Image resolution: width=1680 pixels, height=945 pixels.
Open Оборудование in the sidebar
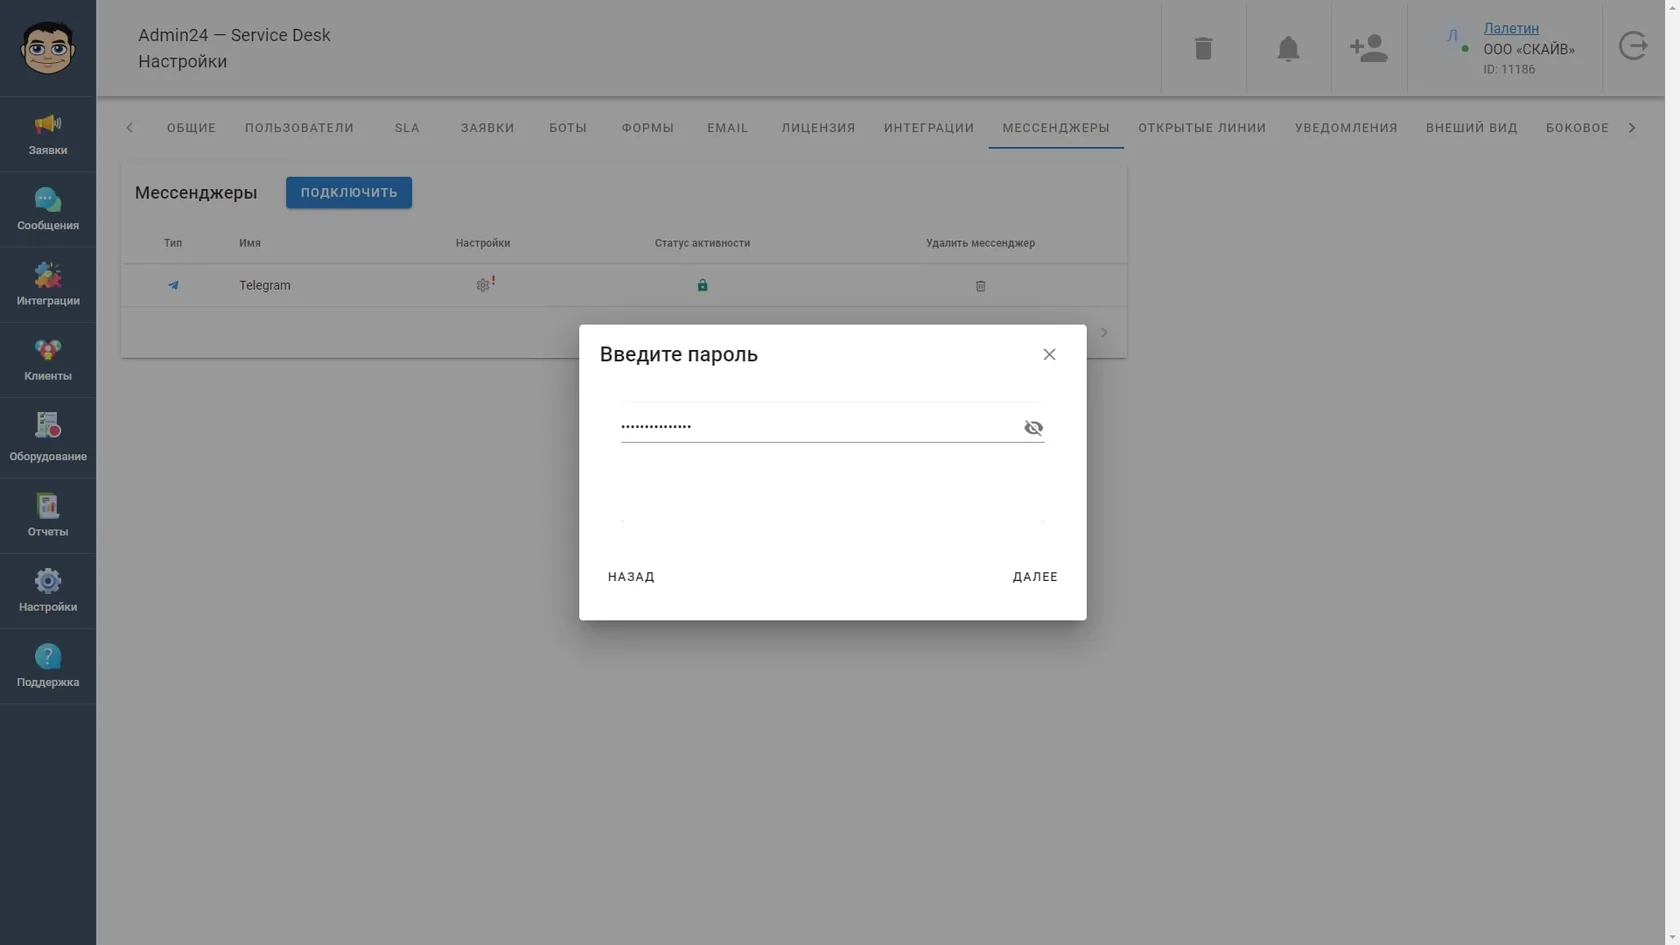48,438
